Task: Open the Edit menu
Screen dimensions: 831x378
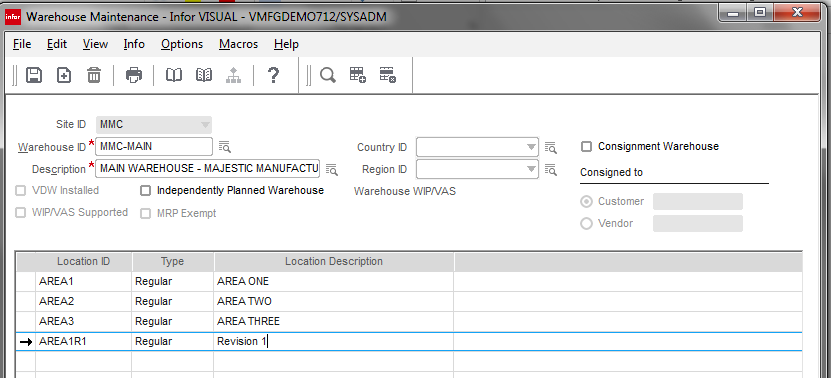Action: [x=57, y=44]
